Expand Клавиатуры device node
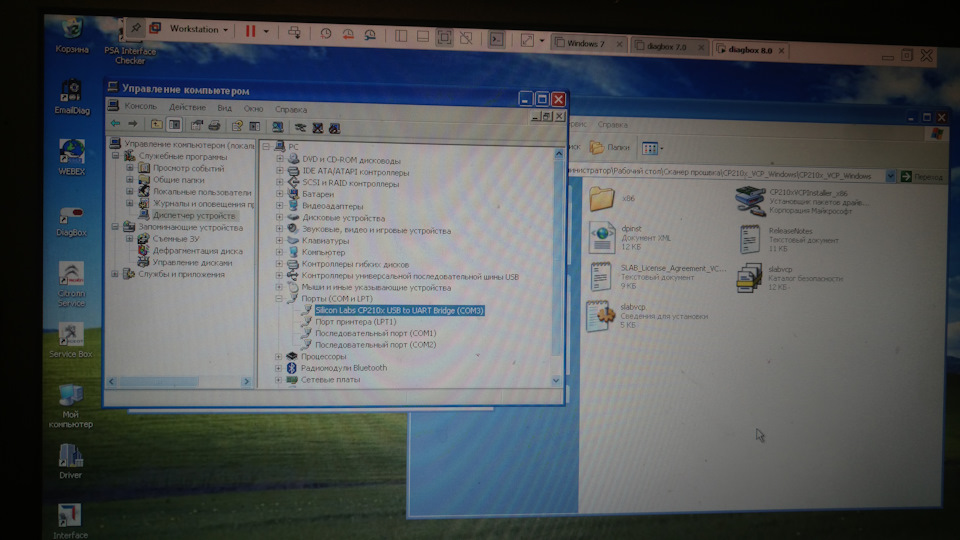The width and height of the screenshot is (960, 540). coord(279,240)
